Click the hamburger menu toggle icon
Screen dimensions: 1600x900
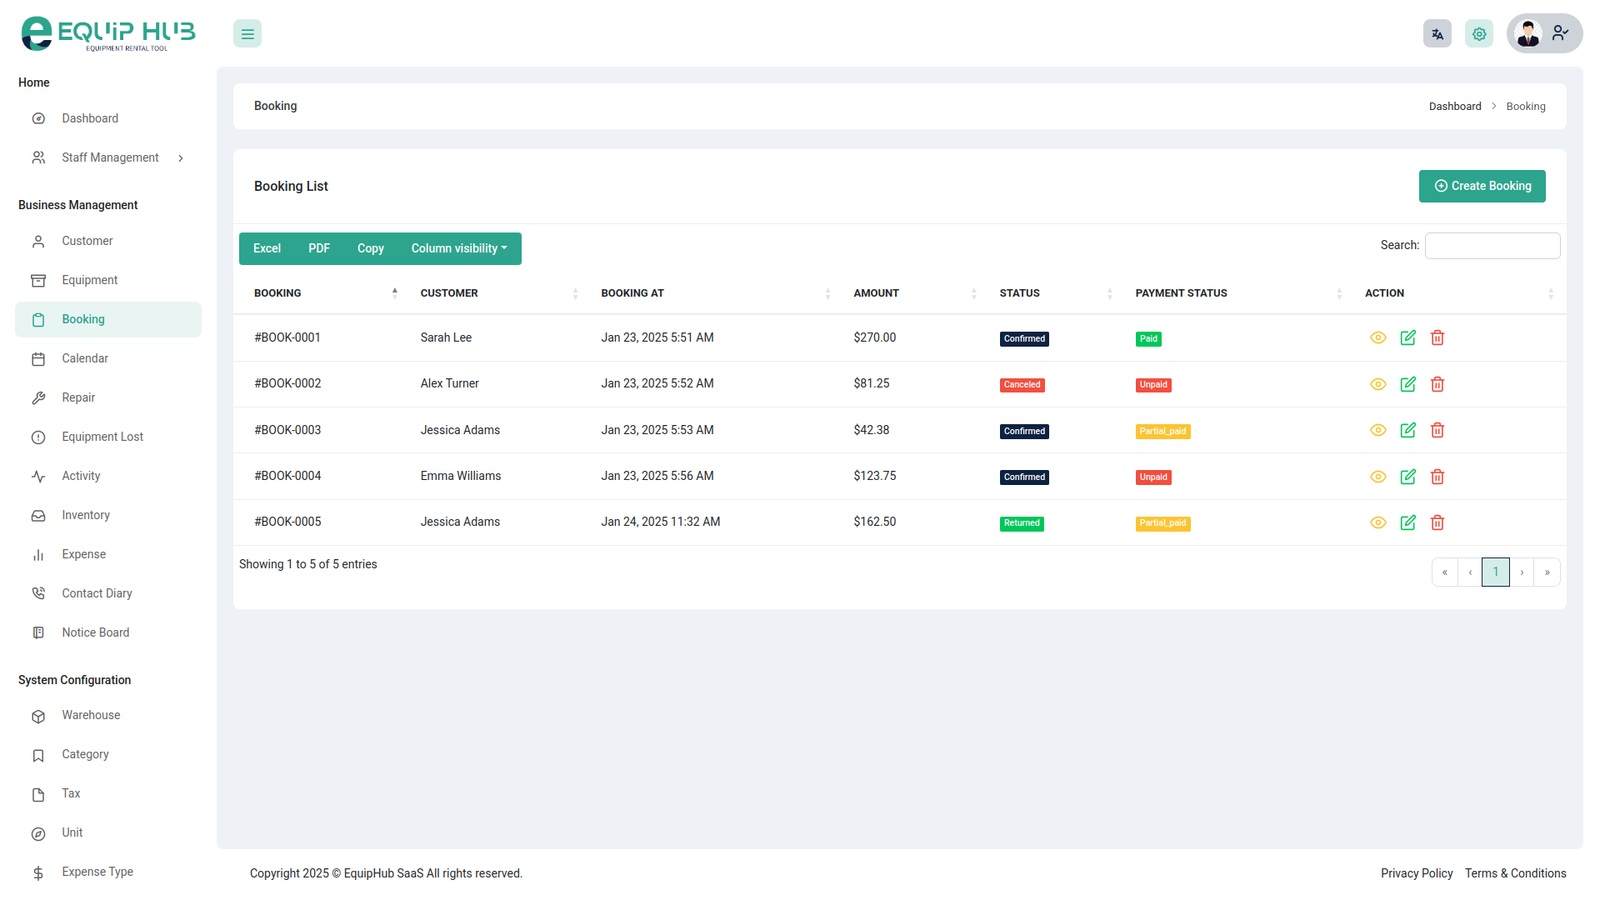[247, 34]
